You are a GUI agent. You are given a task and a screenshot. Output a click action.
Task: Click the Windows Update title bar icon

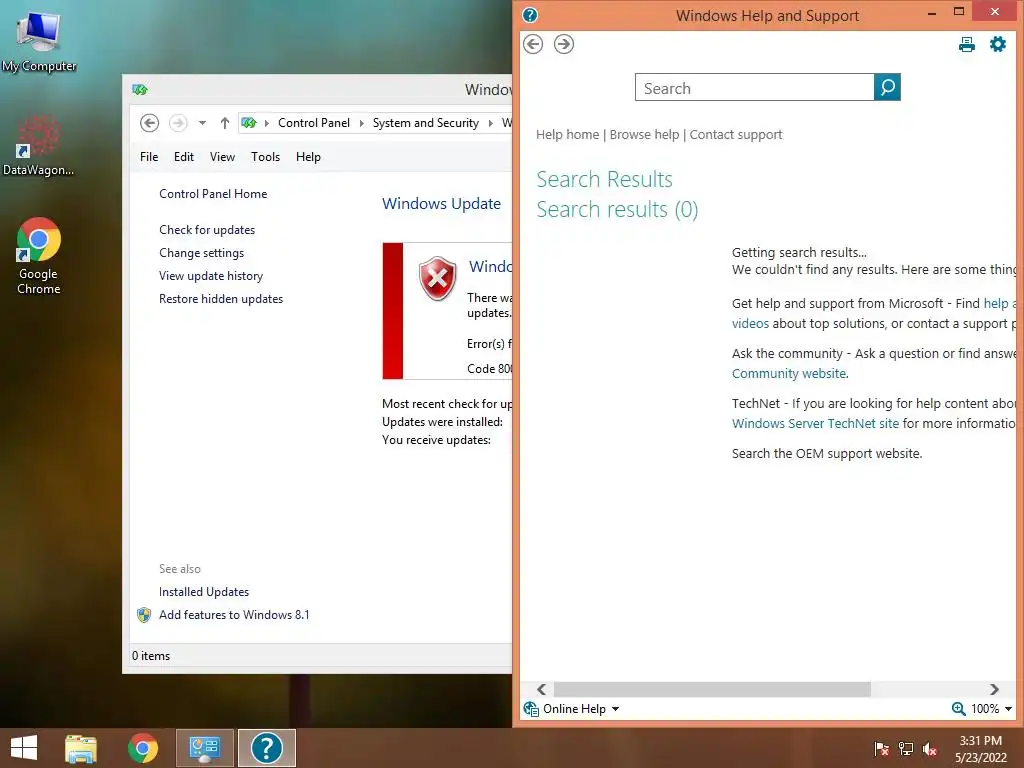coord(140,89)
